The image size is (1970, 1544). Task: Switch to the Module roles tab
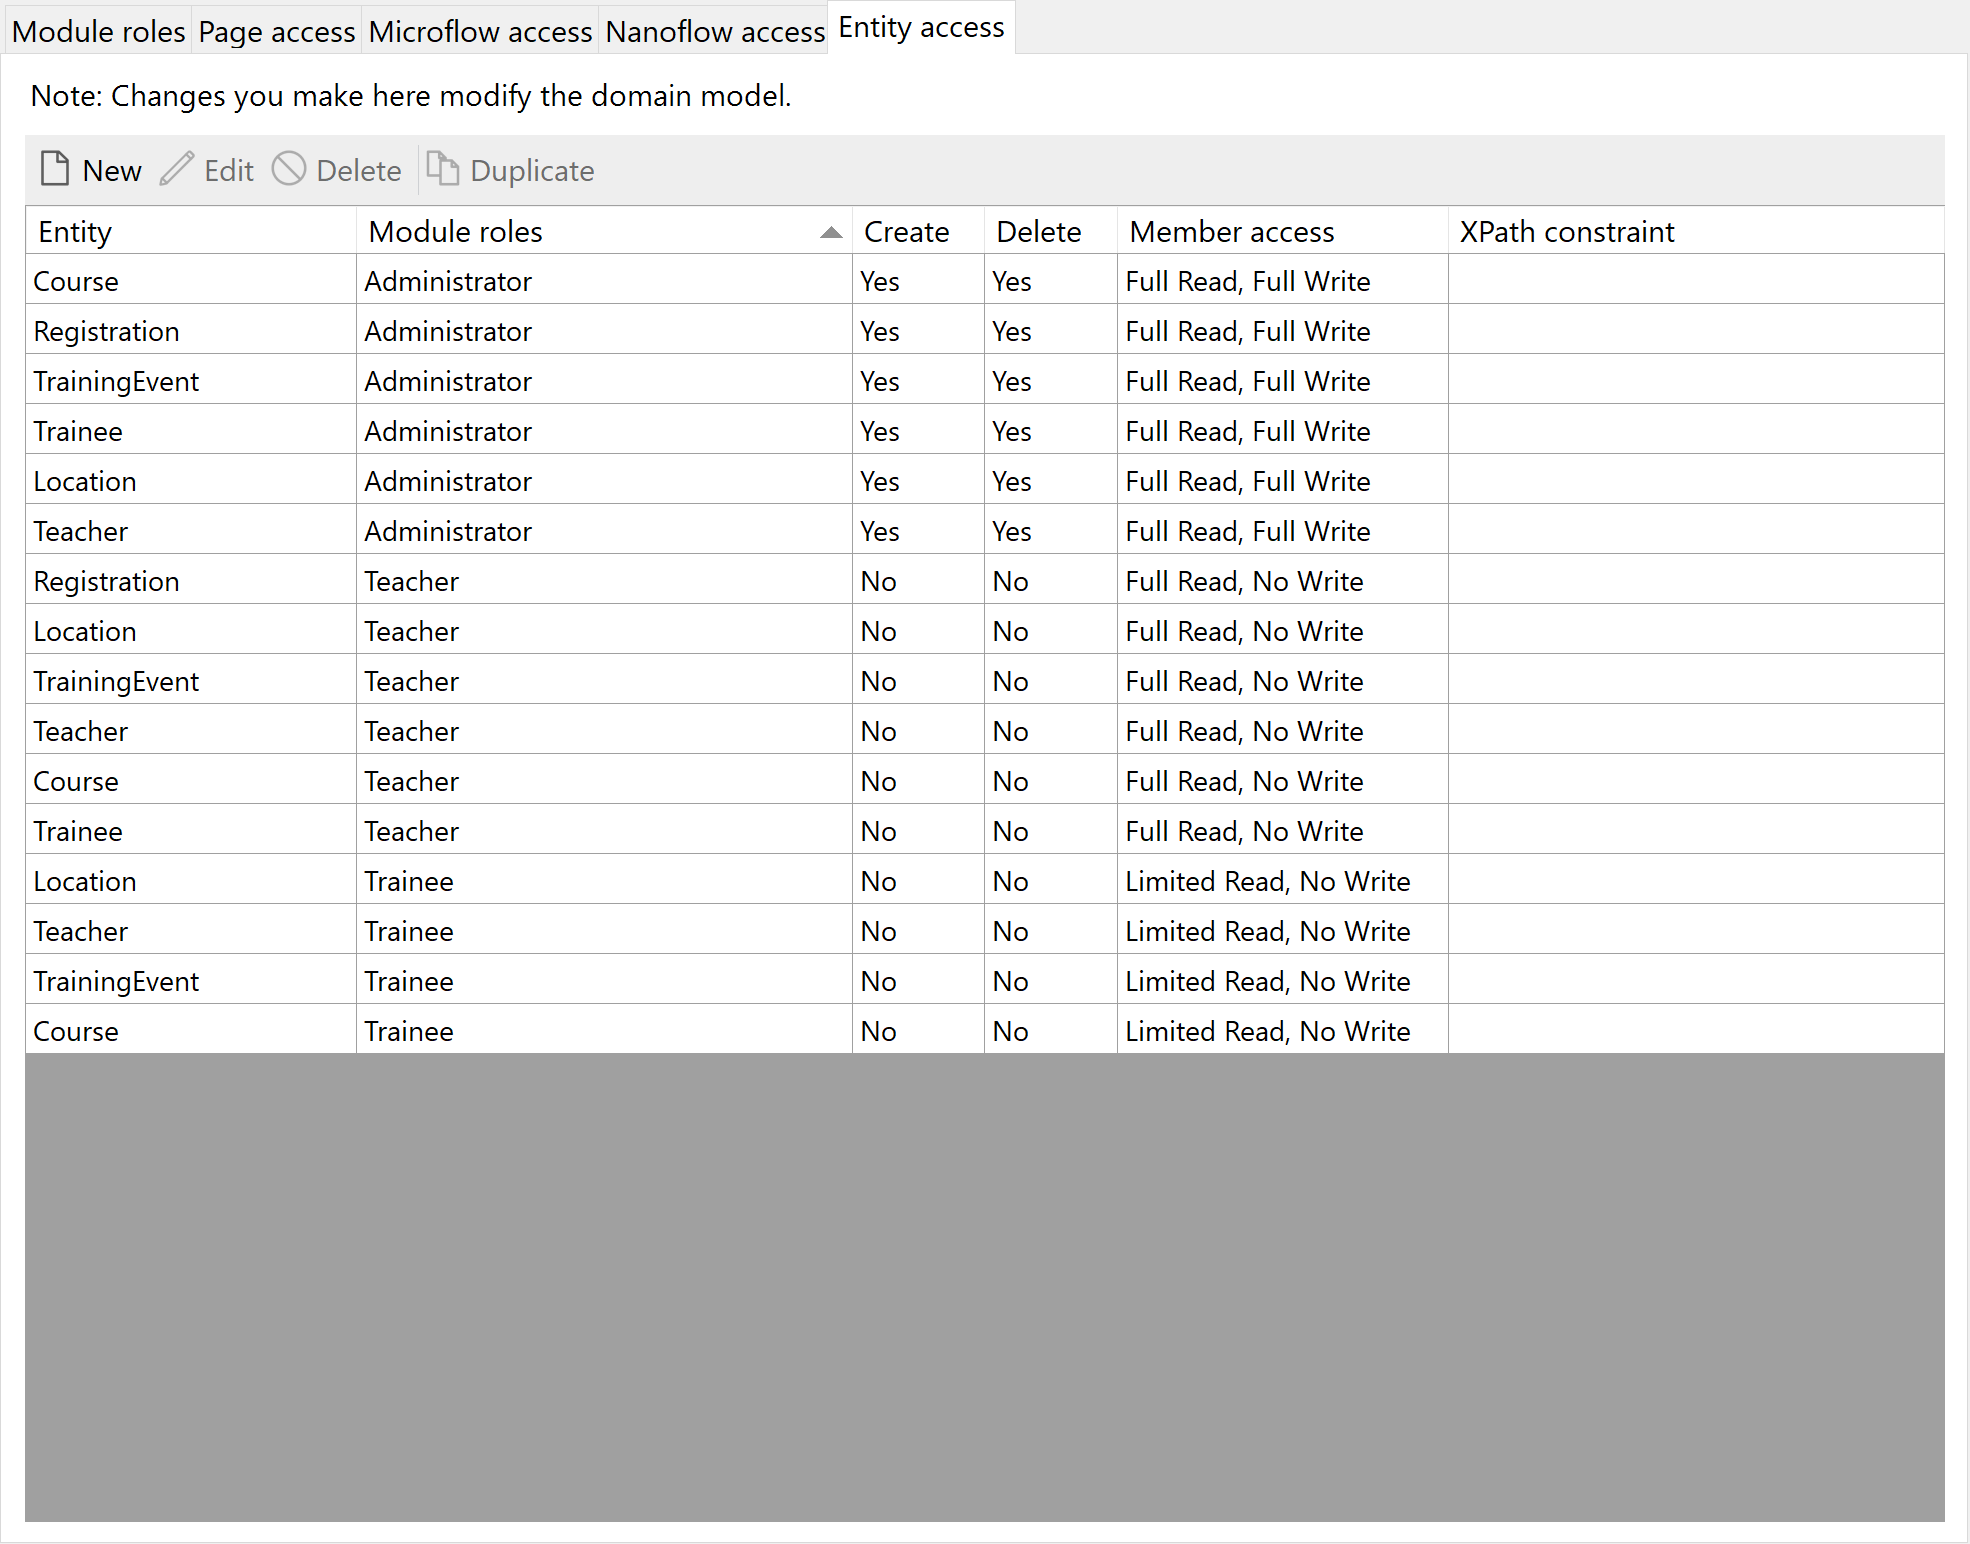[x=98, y=31]
